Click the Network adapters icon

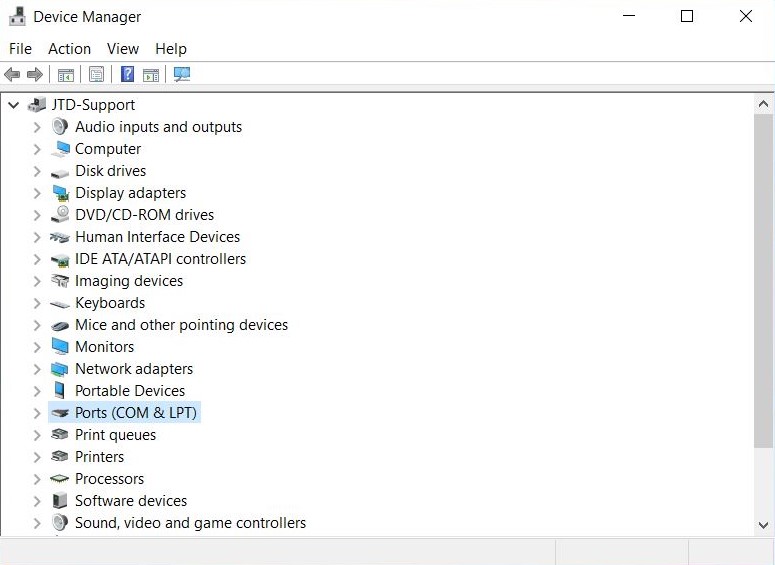coord(59,369)
